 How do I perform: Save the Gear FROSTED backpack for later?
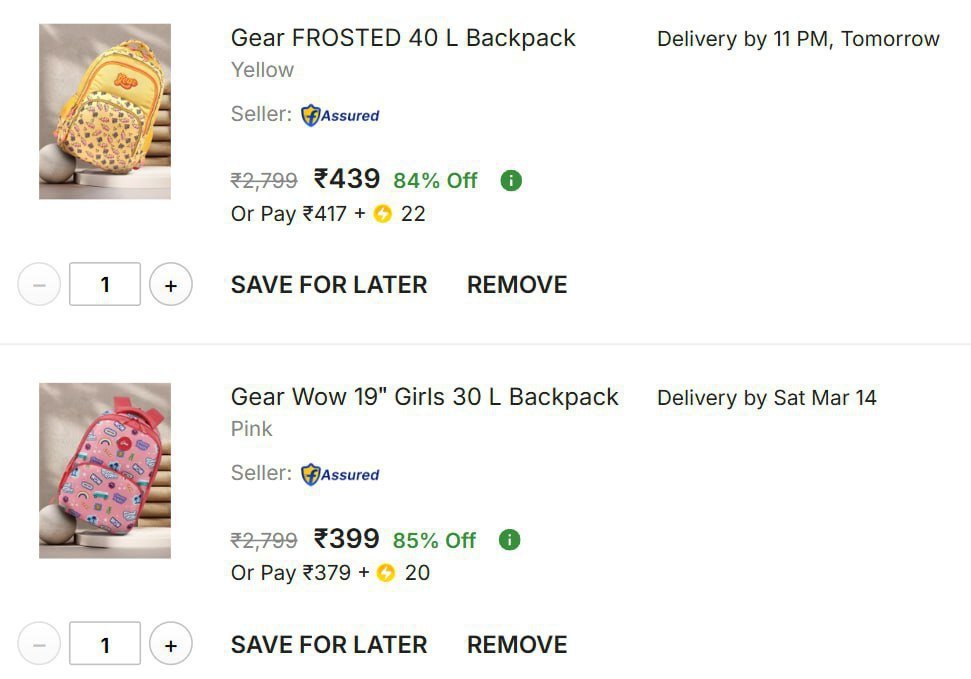pyautogui.click(x=329, y=285)
